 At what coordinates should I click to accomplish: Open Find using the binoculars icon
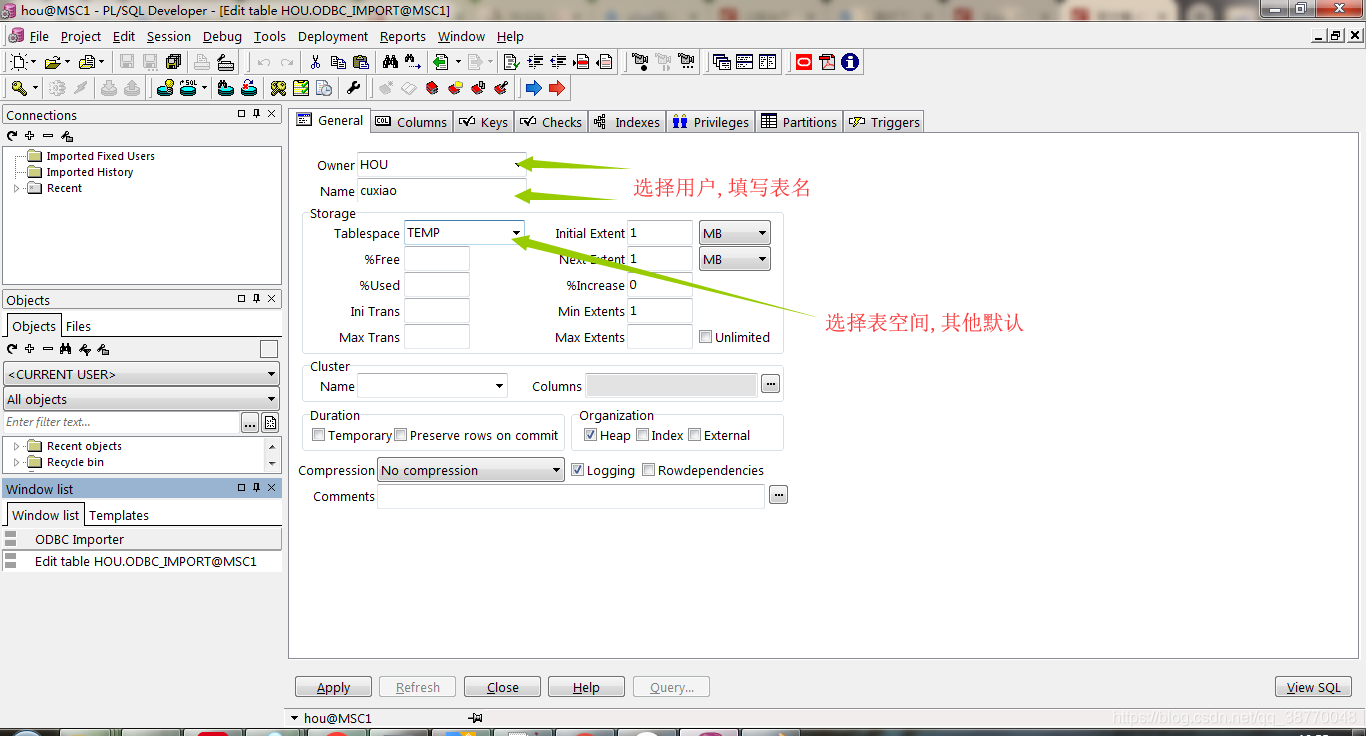pos(390,61)
